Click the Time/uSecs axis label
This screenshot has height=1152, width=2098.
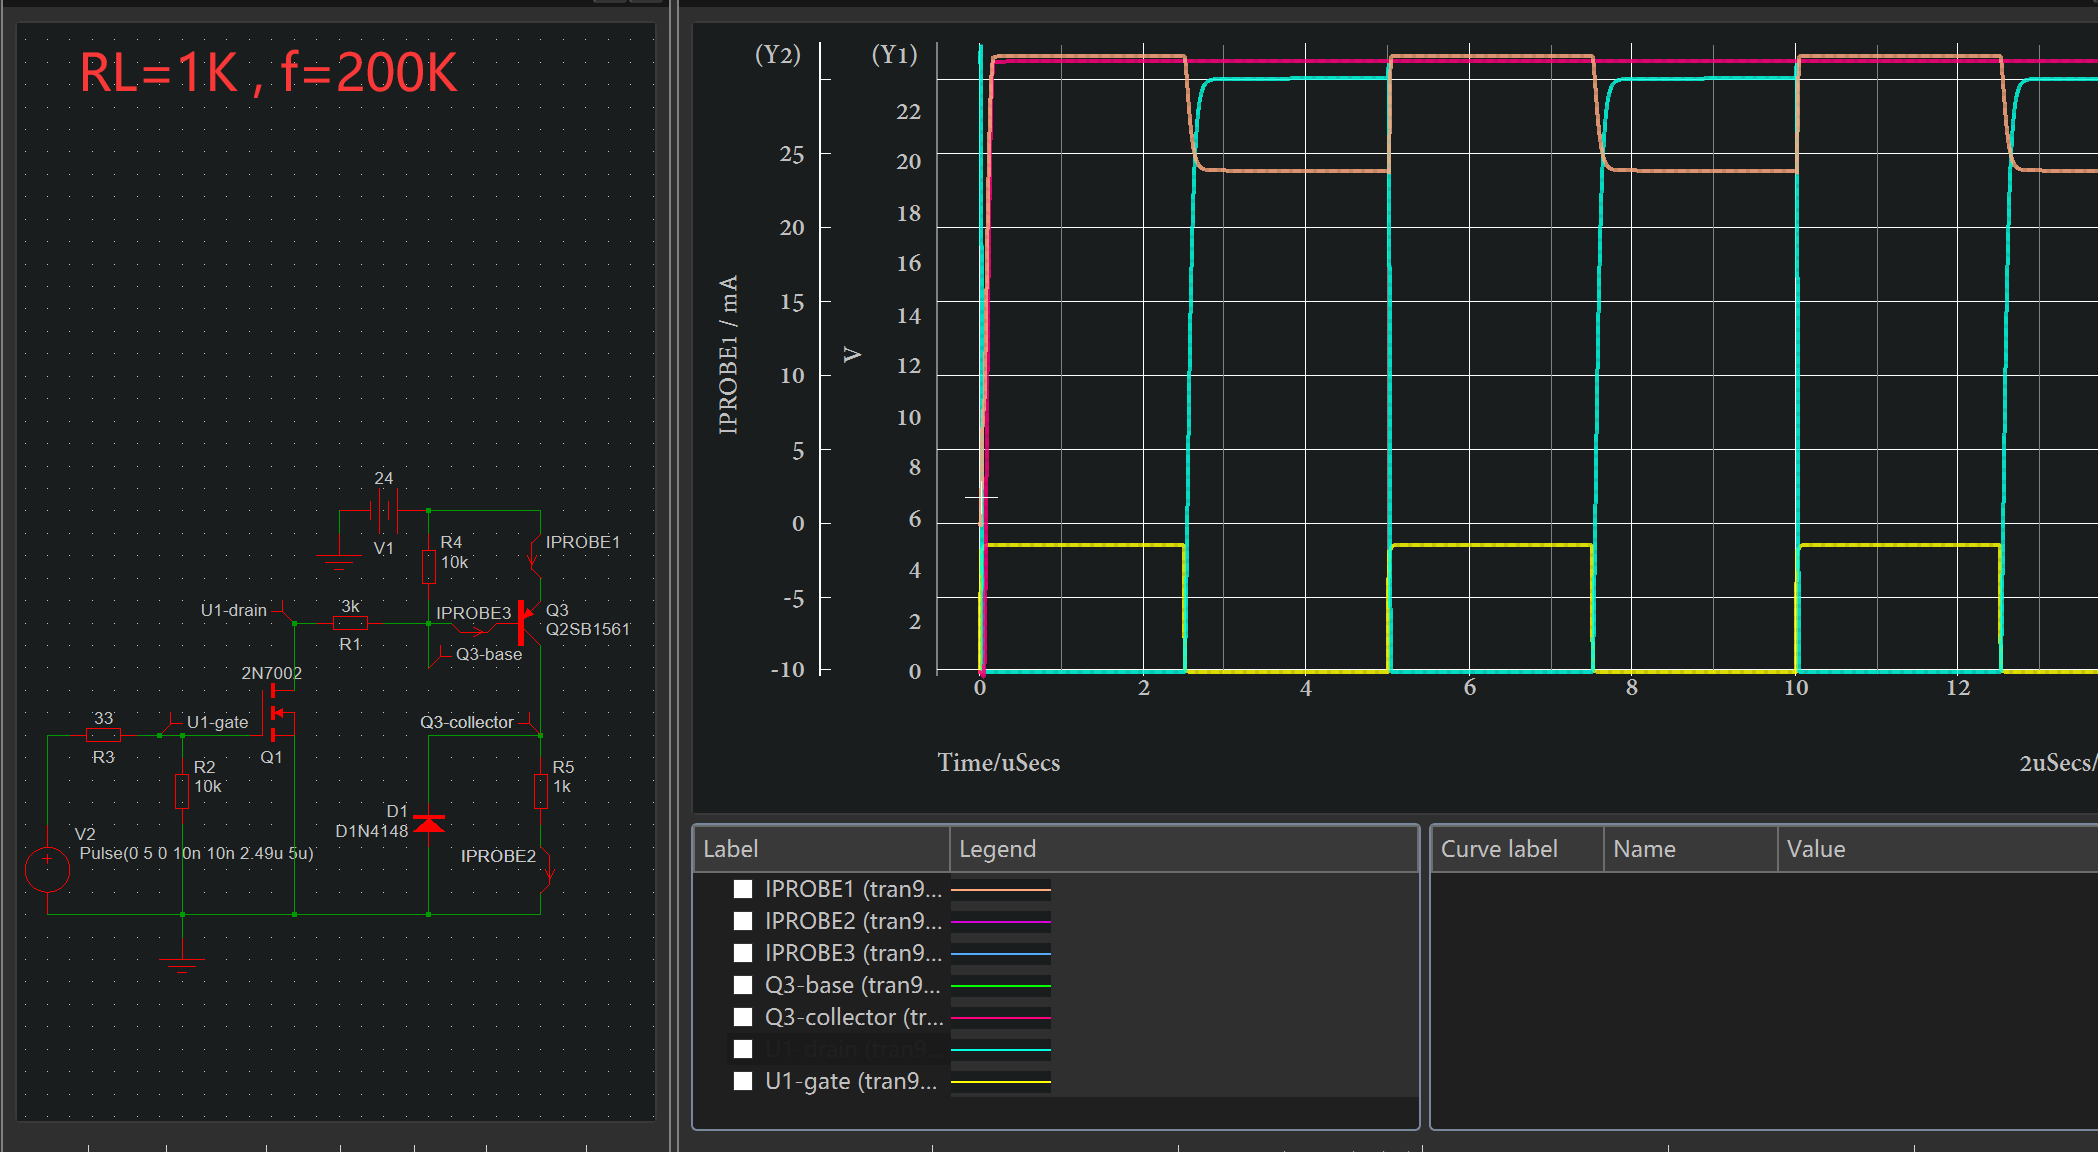coord(998,763)
